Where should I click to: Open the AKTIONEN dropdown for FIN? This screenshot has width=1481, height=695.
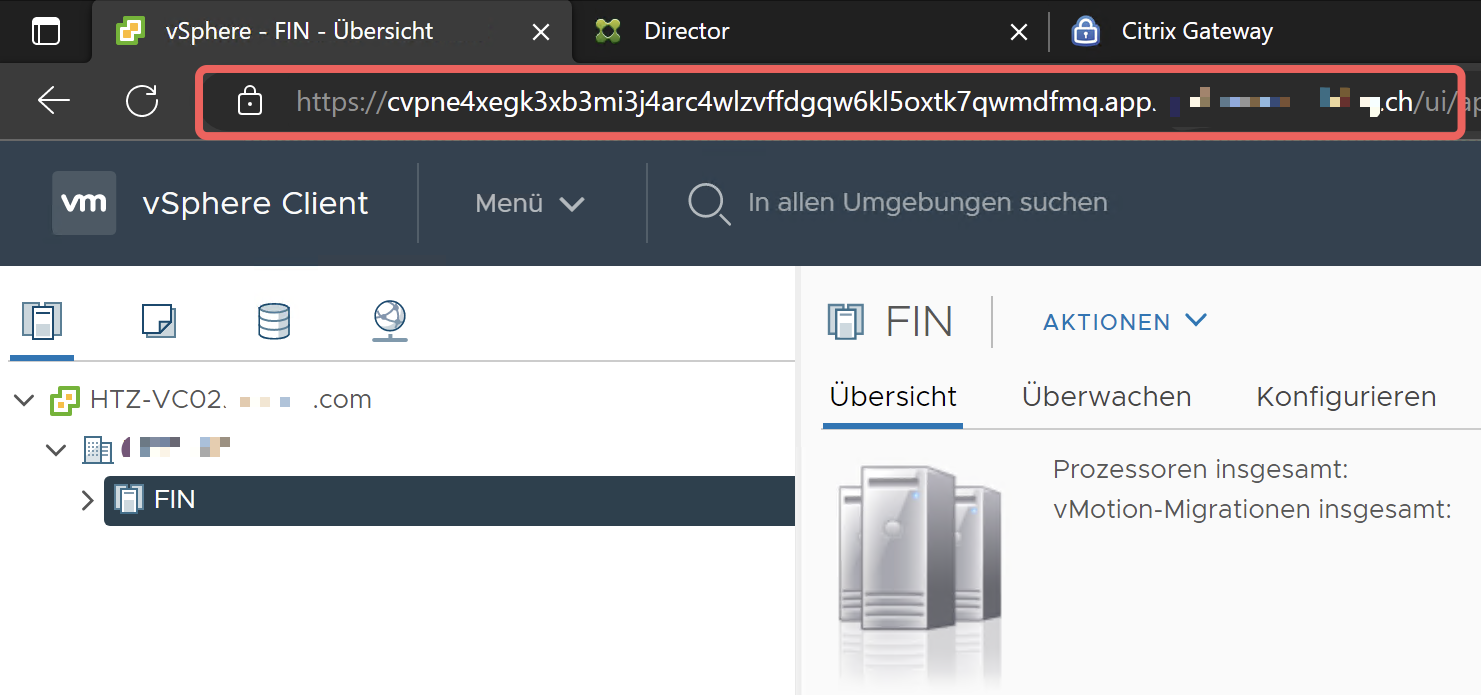(1124, 321)
